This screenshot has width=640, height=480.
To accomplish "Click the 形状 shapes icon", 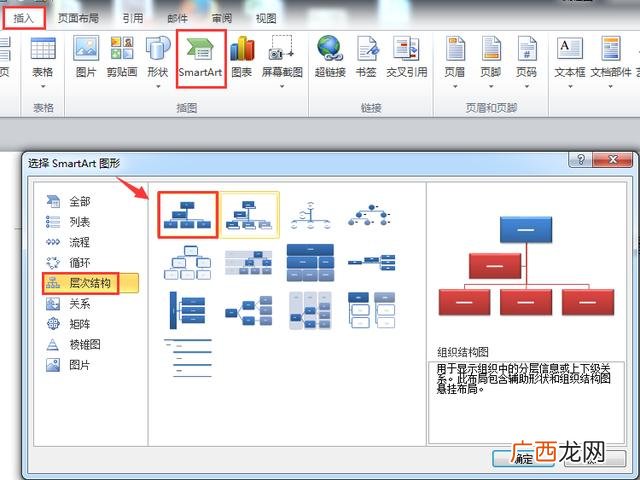I will pos(158,49).
